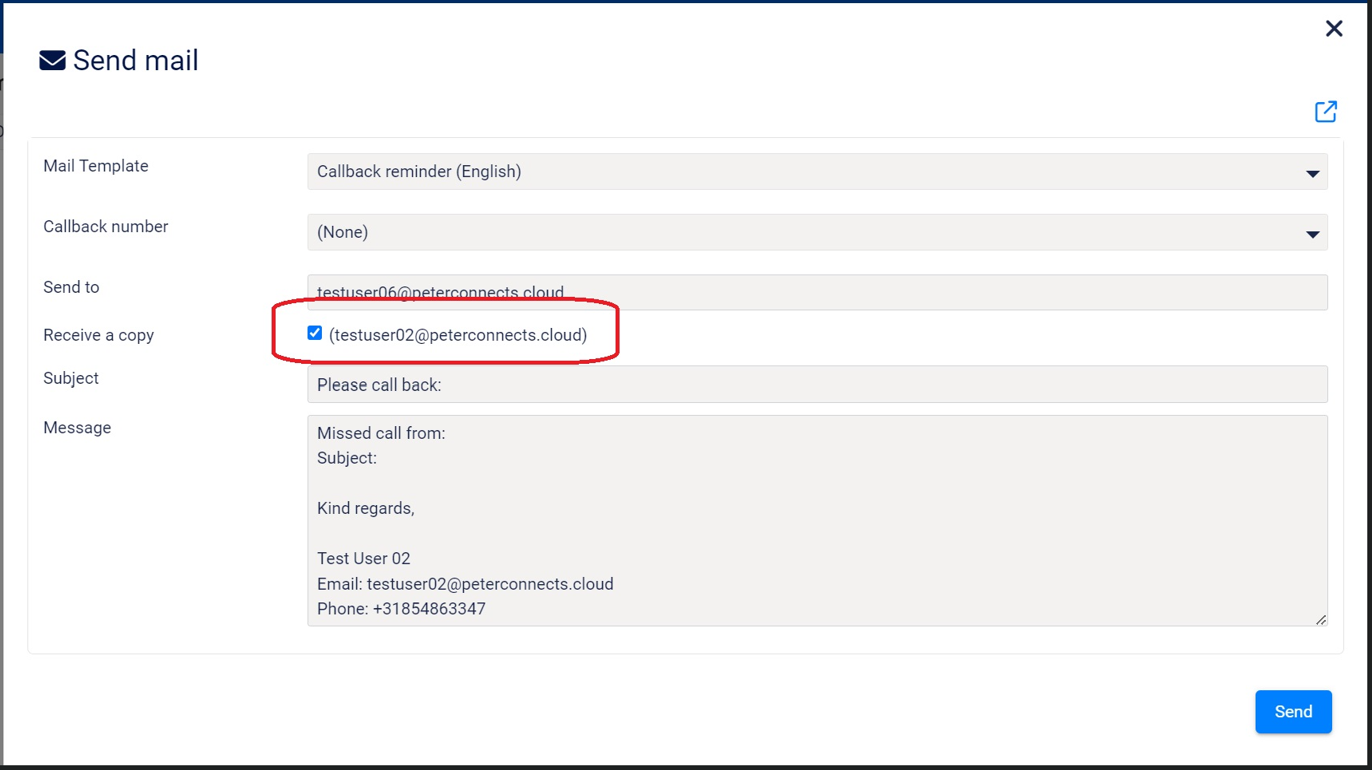Click the testuser02 email checkbox label
The image size is (1372, 770).
click(x=458, y=335)
